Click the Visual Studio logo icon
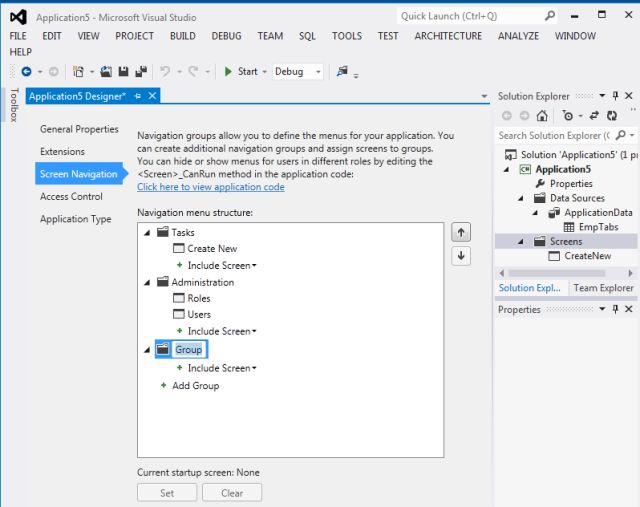The height and width of the screenshot is (507, 640). pyautogui.click(x=18, y=17)
